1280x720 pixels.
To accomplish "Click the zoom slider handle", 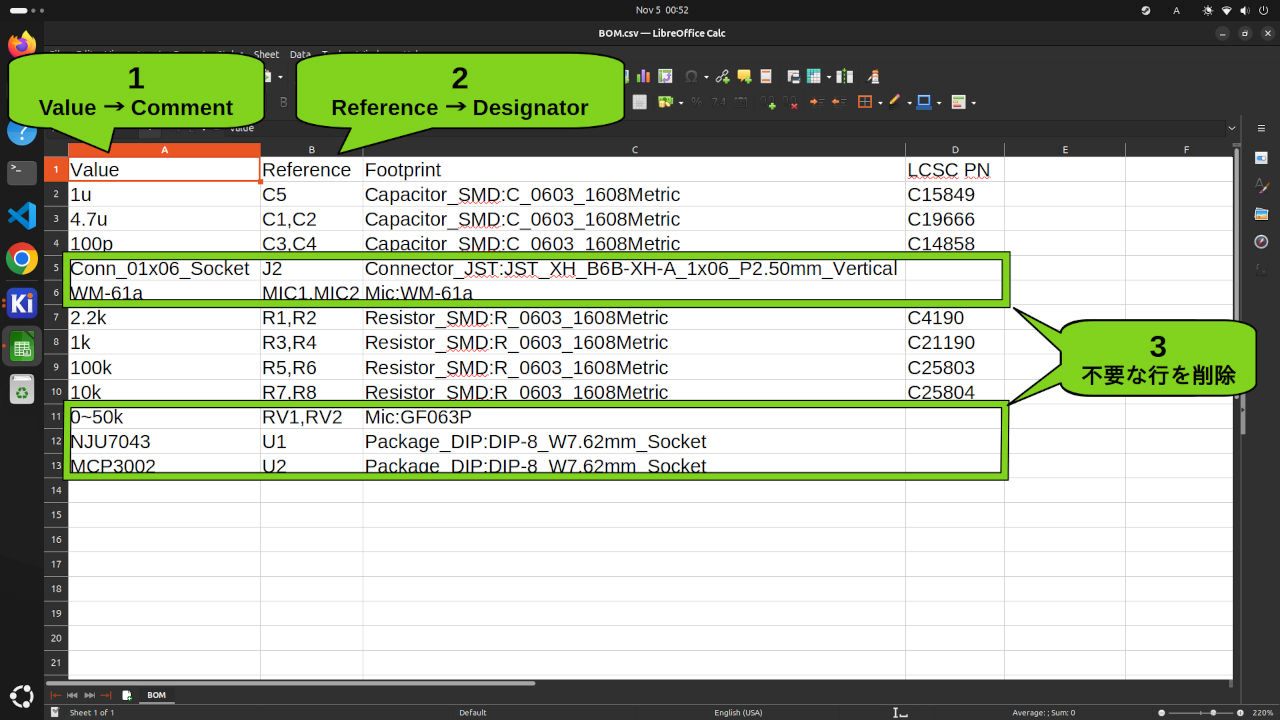I will tap(1213, 712).
